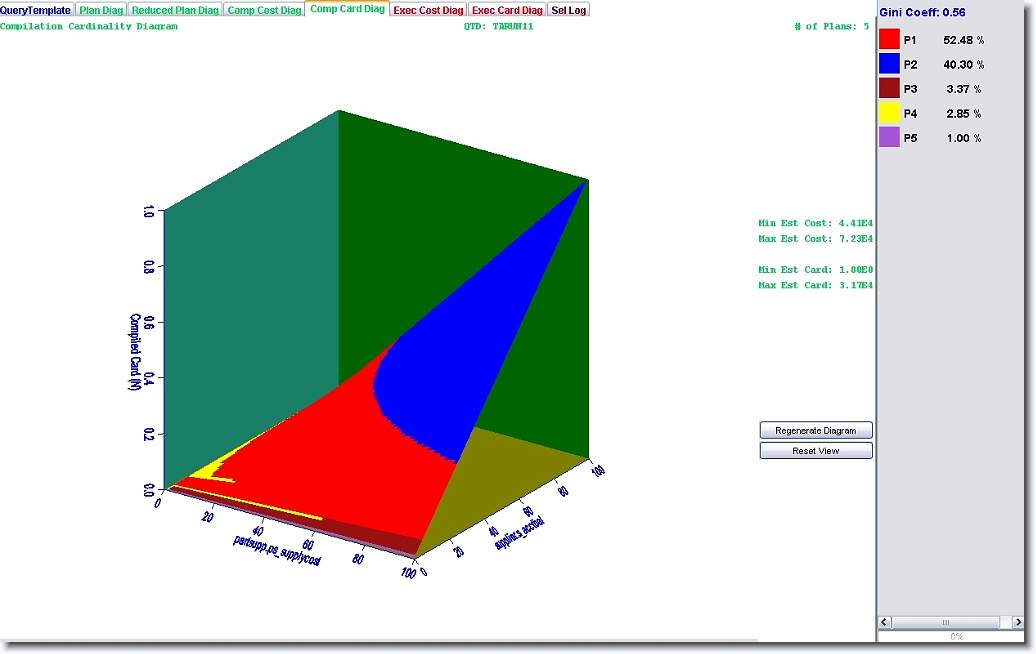Select the Reduced Plan Diag tab
The width and height of the screenshot is (1036, 654).
point(175,10)
